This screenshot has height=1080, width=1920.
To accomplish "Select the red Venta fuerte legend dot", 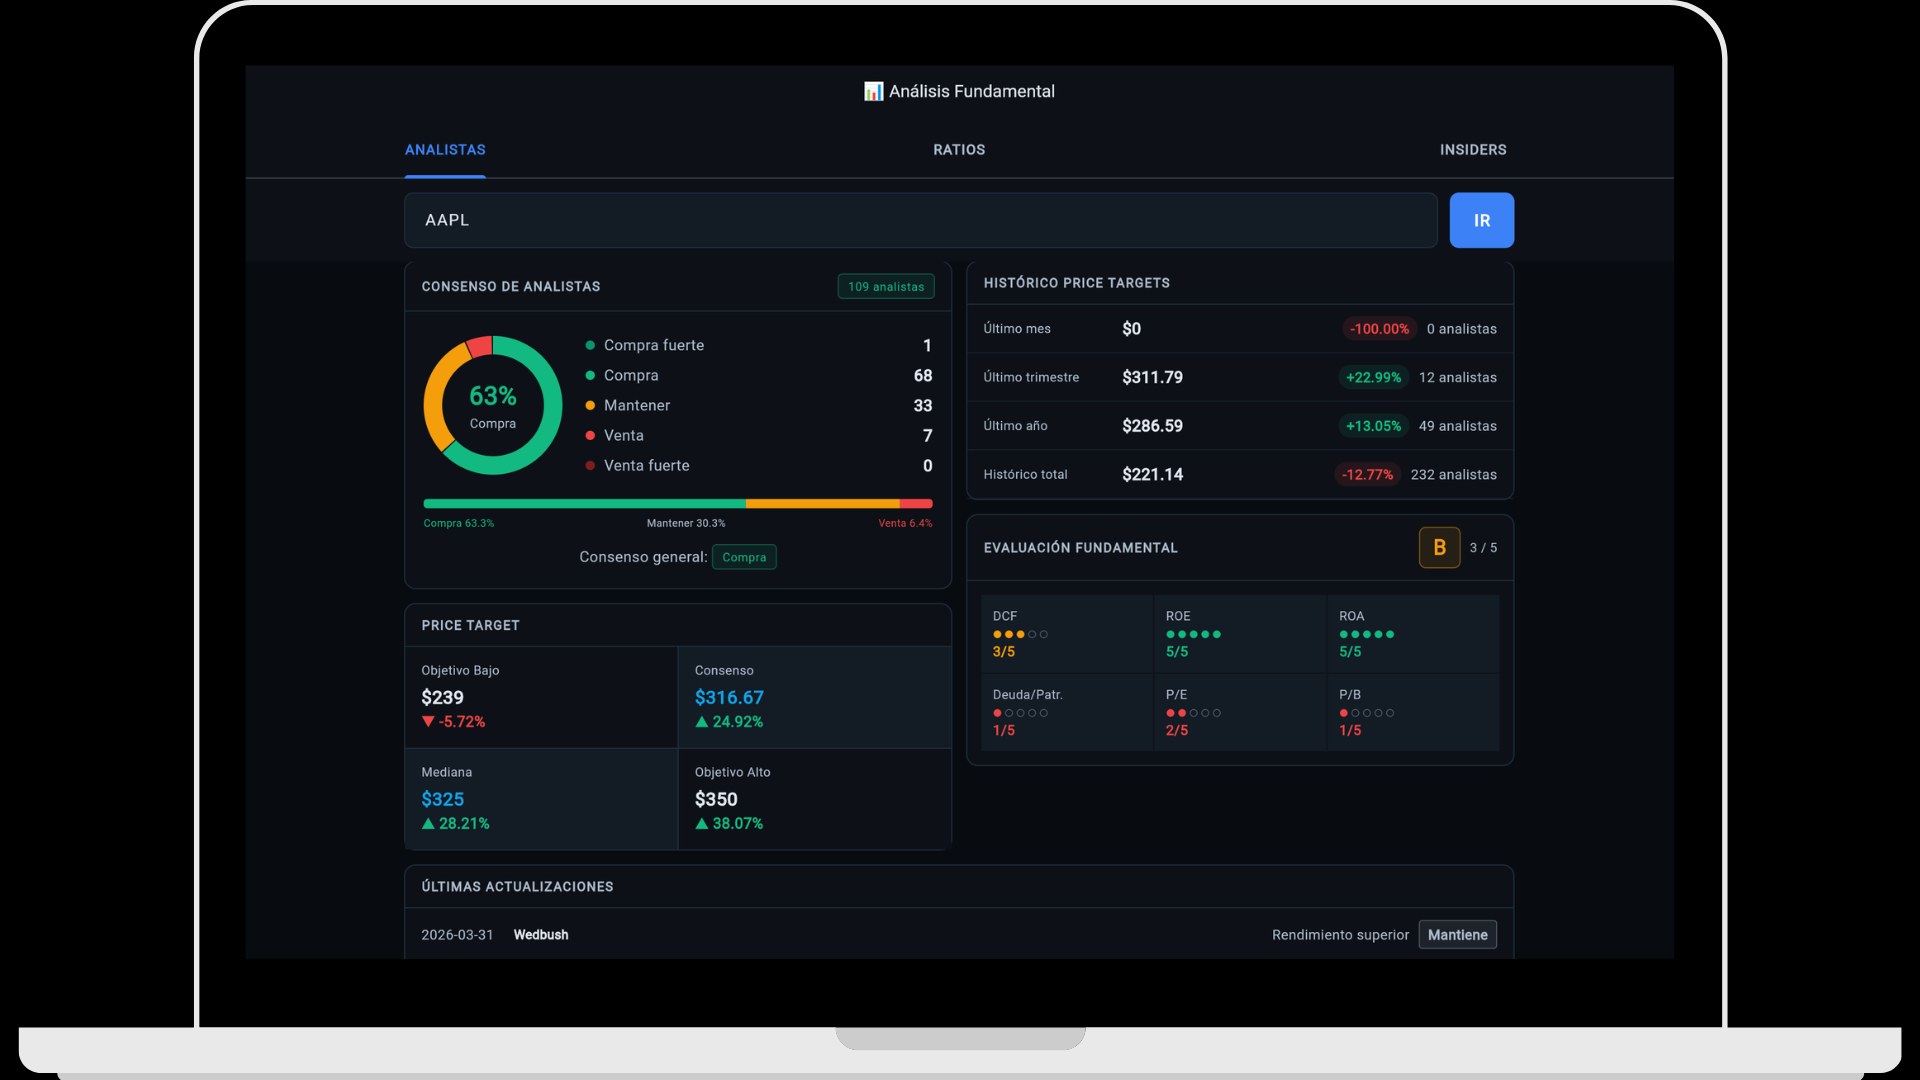I will tap(591, 465).
